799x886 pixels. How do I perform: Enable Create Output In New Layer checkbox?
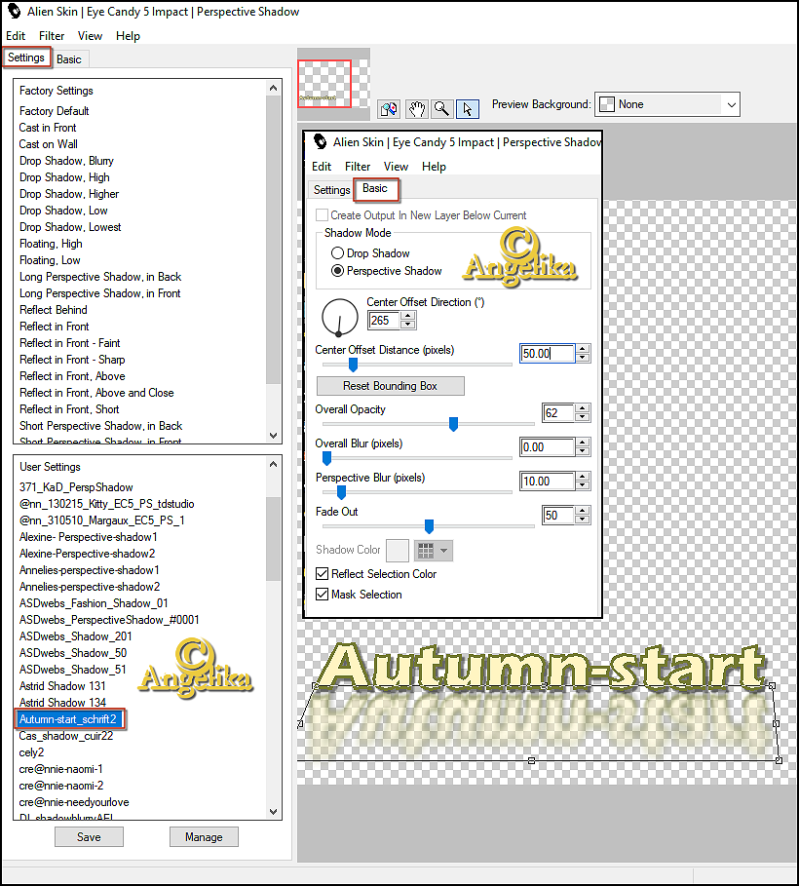coord(322,215)
